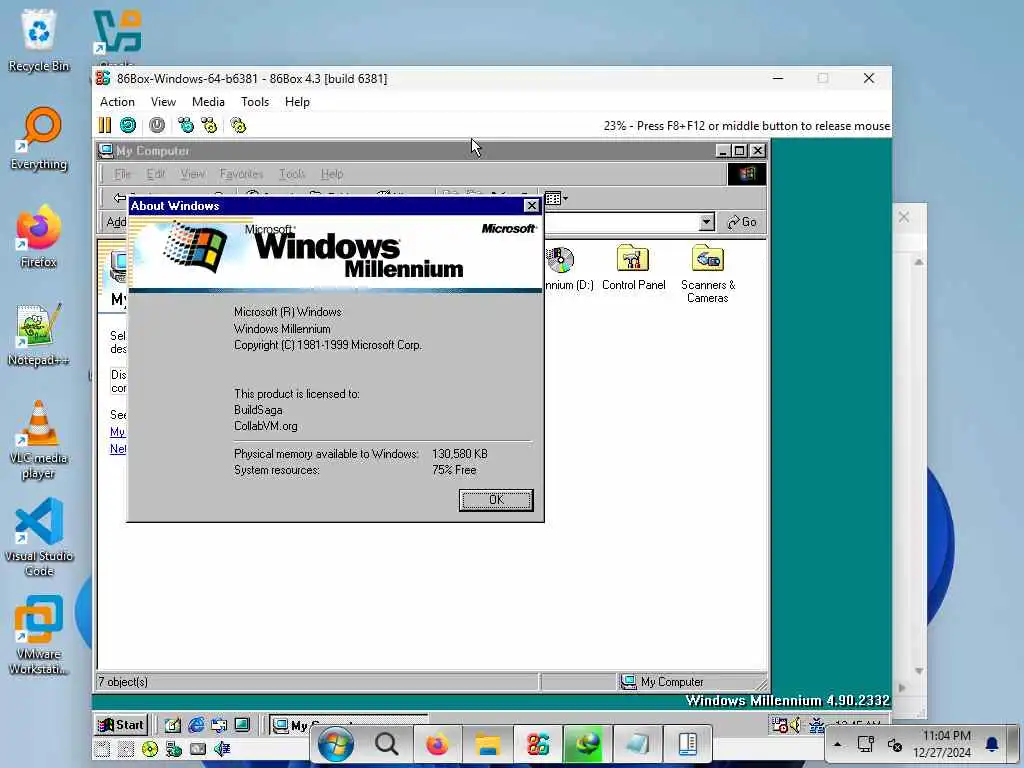Image resolution: width=1024 pixels, height=768 pixels.
Task: Open the 86Box View menu
Action: point(163,102)
